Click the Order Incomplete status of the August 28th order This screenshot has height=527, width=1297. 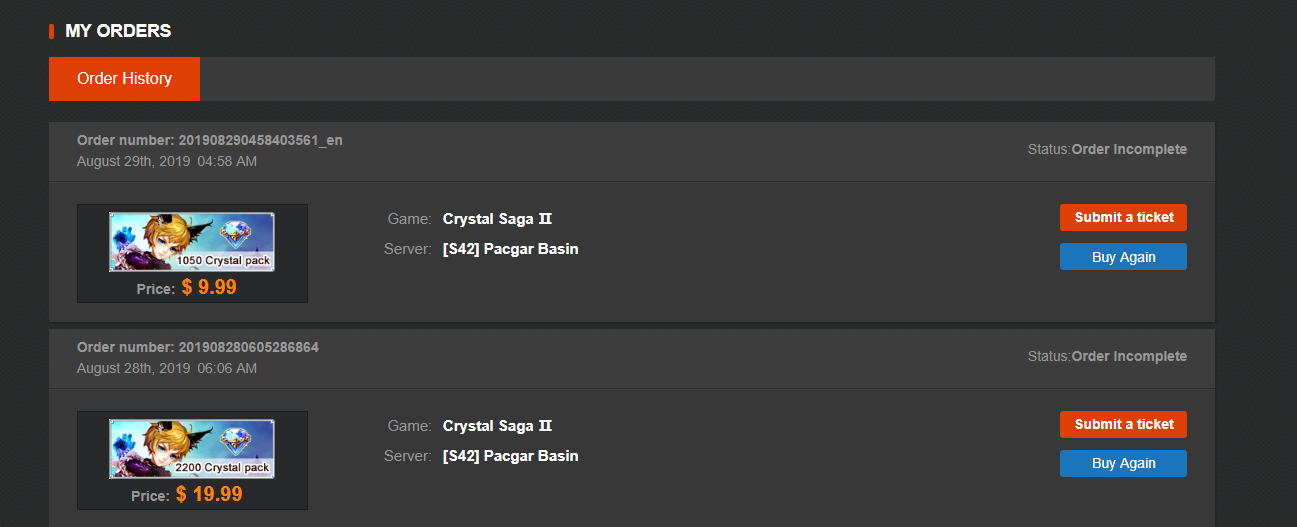click(x=1129, y=357)
